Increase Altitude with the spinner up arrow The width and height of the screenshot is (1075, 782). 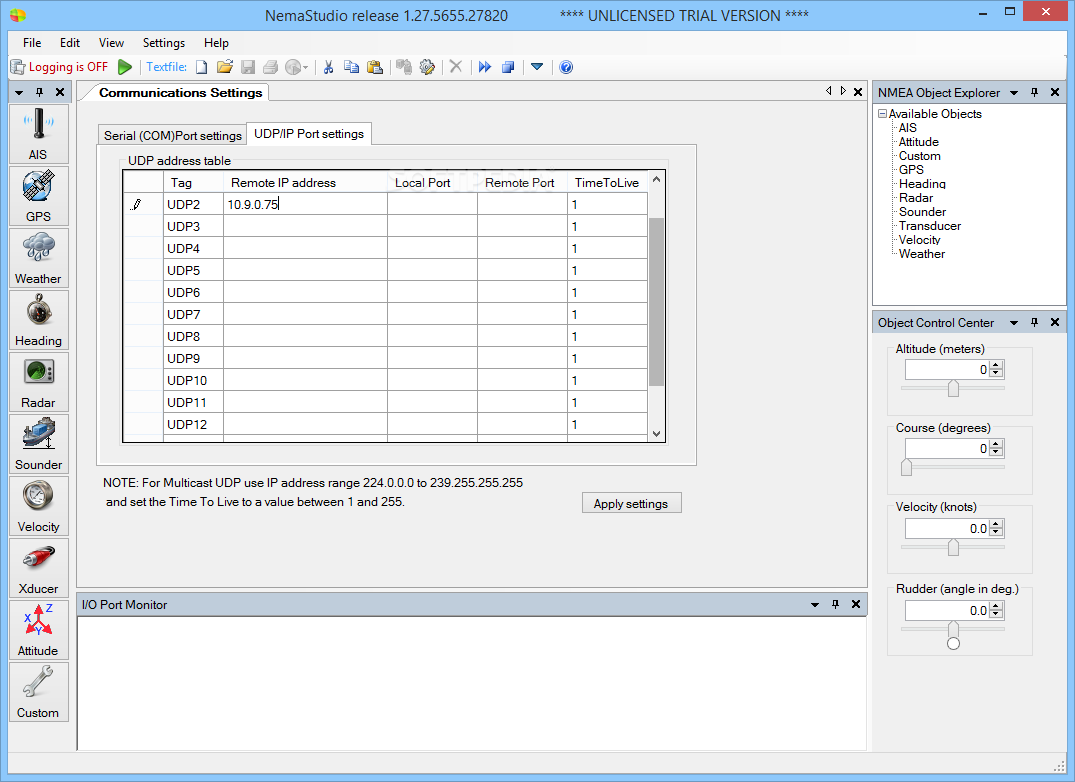click(997, 365)
